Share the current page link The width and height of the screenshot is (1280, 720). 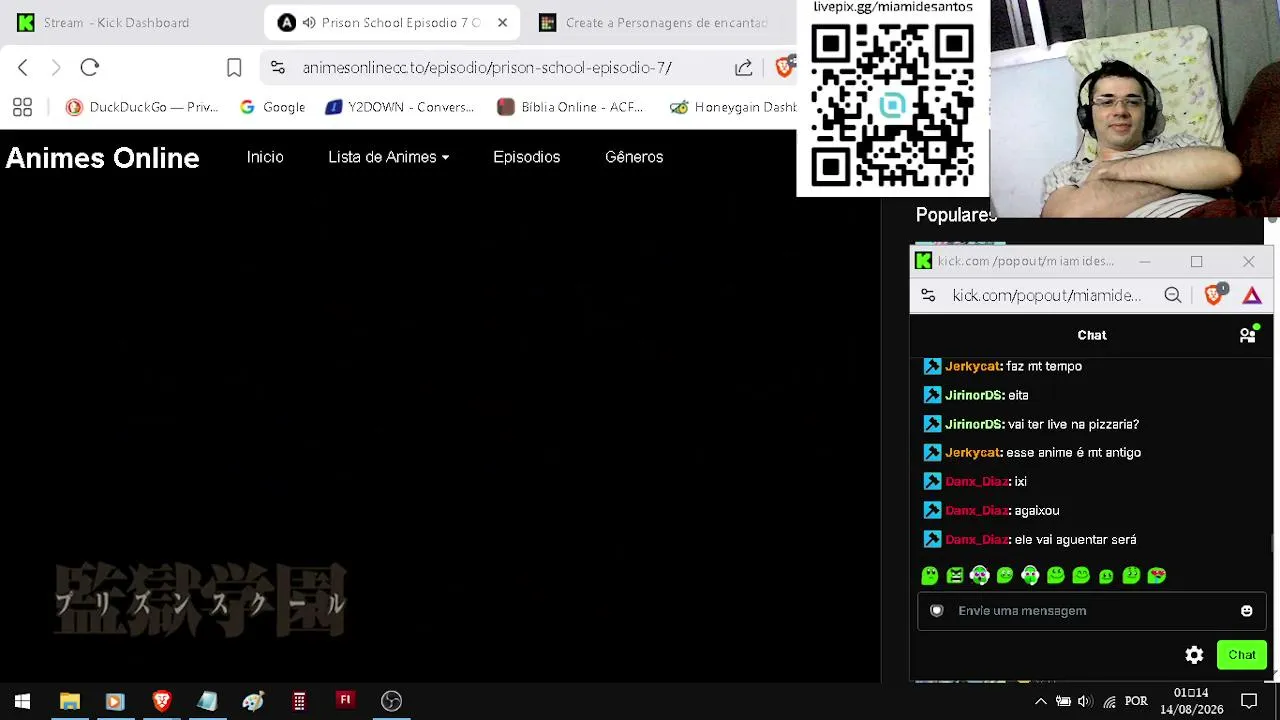tap(743, 67)
